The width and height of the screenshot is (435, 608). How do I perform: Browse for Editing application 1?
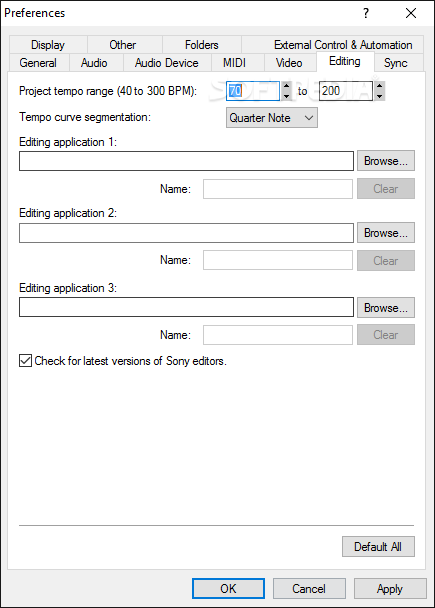click(x=386, y=161)
